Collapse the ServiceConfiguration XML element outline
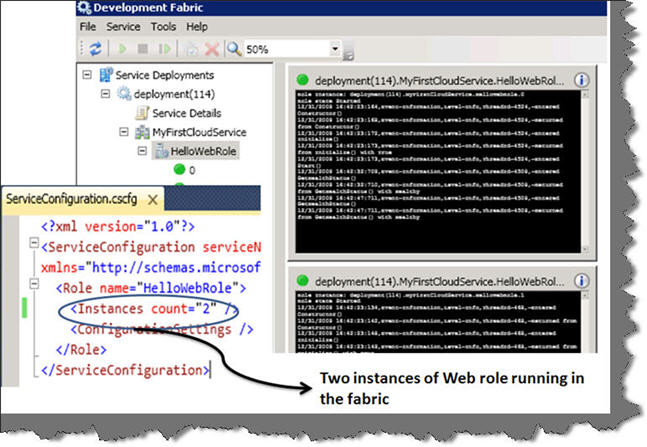The width and height of the screenshot is (647, 447). click(34, 242)
